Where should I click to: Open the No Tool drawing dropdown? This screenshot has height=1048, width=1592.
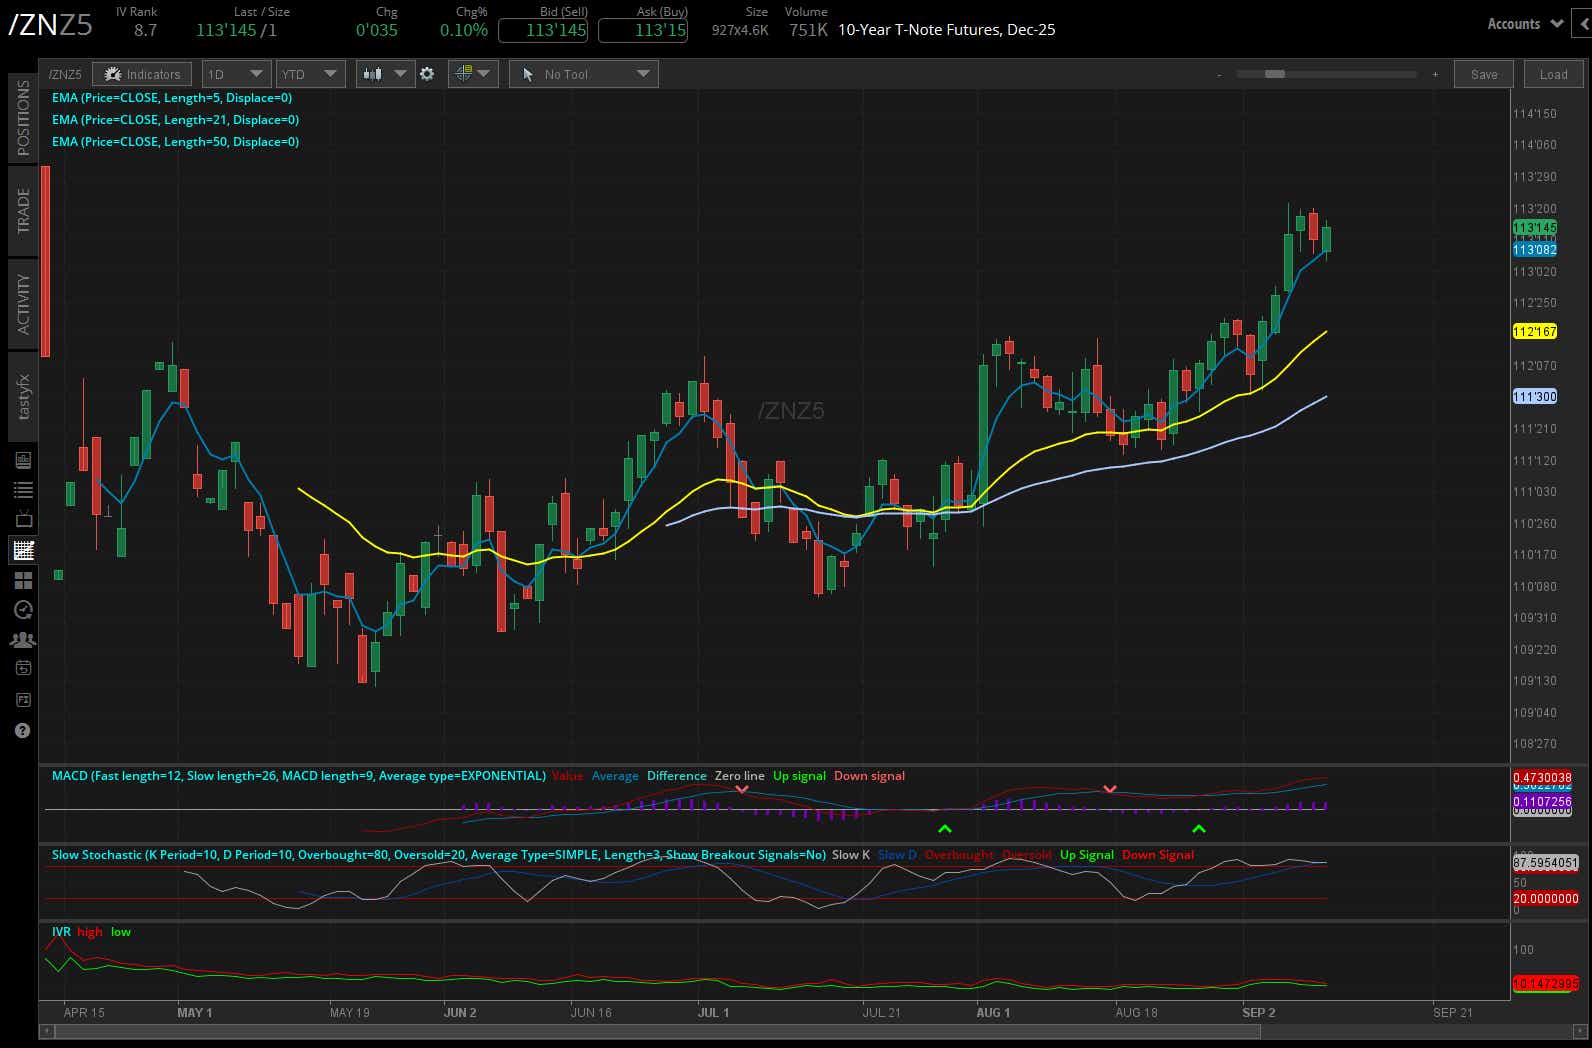point(583,74)
